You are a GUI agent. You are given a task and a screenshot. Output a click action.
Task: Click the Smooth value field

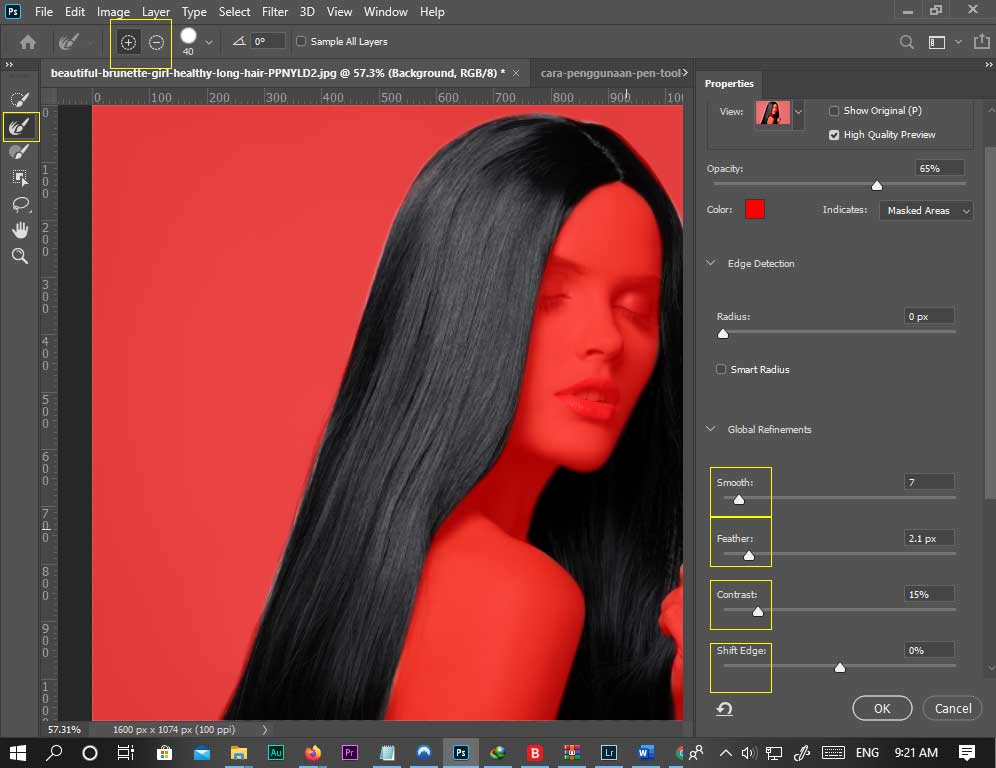(929, 482)
